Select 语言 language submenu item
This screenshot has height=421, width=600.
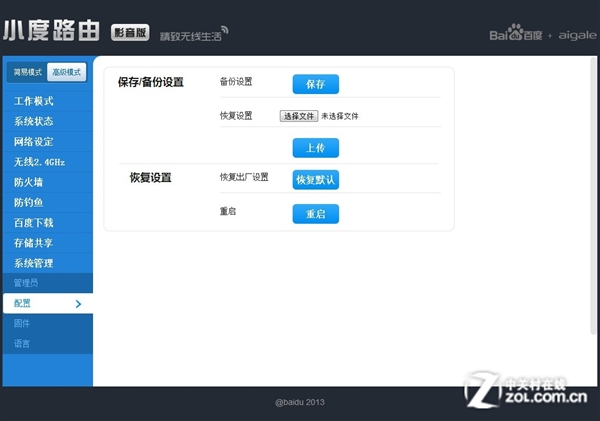pos(47,344)
